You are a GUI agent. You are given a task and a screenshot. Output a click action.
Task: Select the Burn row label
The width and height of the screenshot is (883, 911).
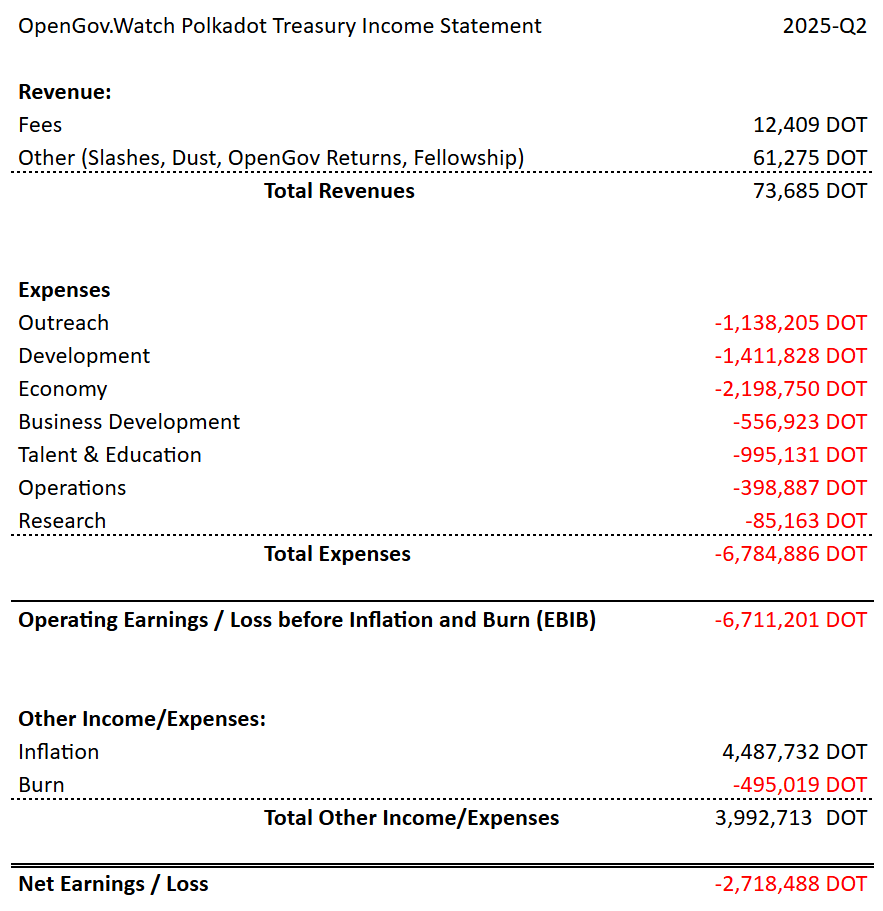pyautogui.click(x=41, y=785)
